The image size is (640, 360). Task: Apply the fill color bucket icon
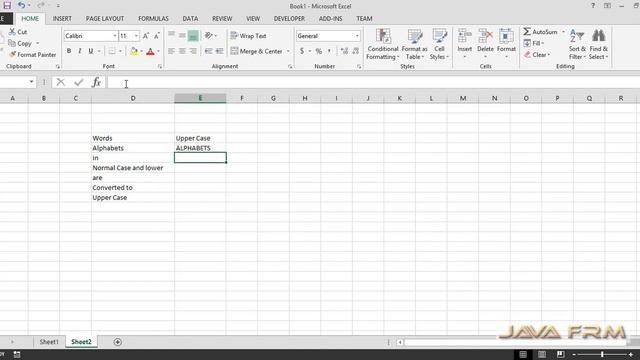tap(133, 51)
